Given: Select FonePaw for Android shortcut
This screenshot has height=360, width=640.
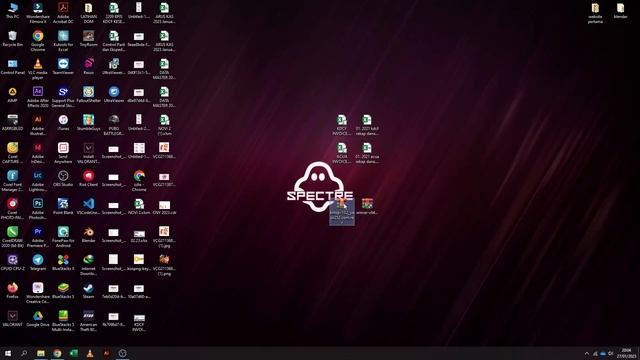Looking at the screenshot, I should coord(63,236).
